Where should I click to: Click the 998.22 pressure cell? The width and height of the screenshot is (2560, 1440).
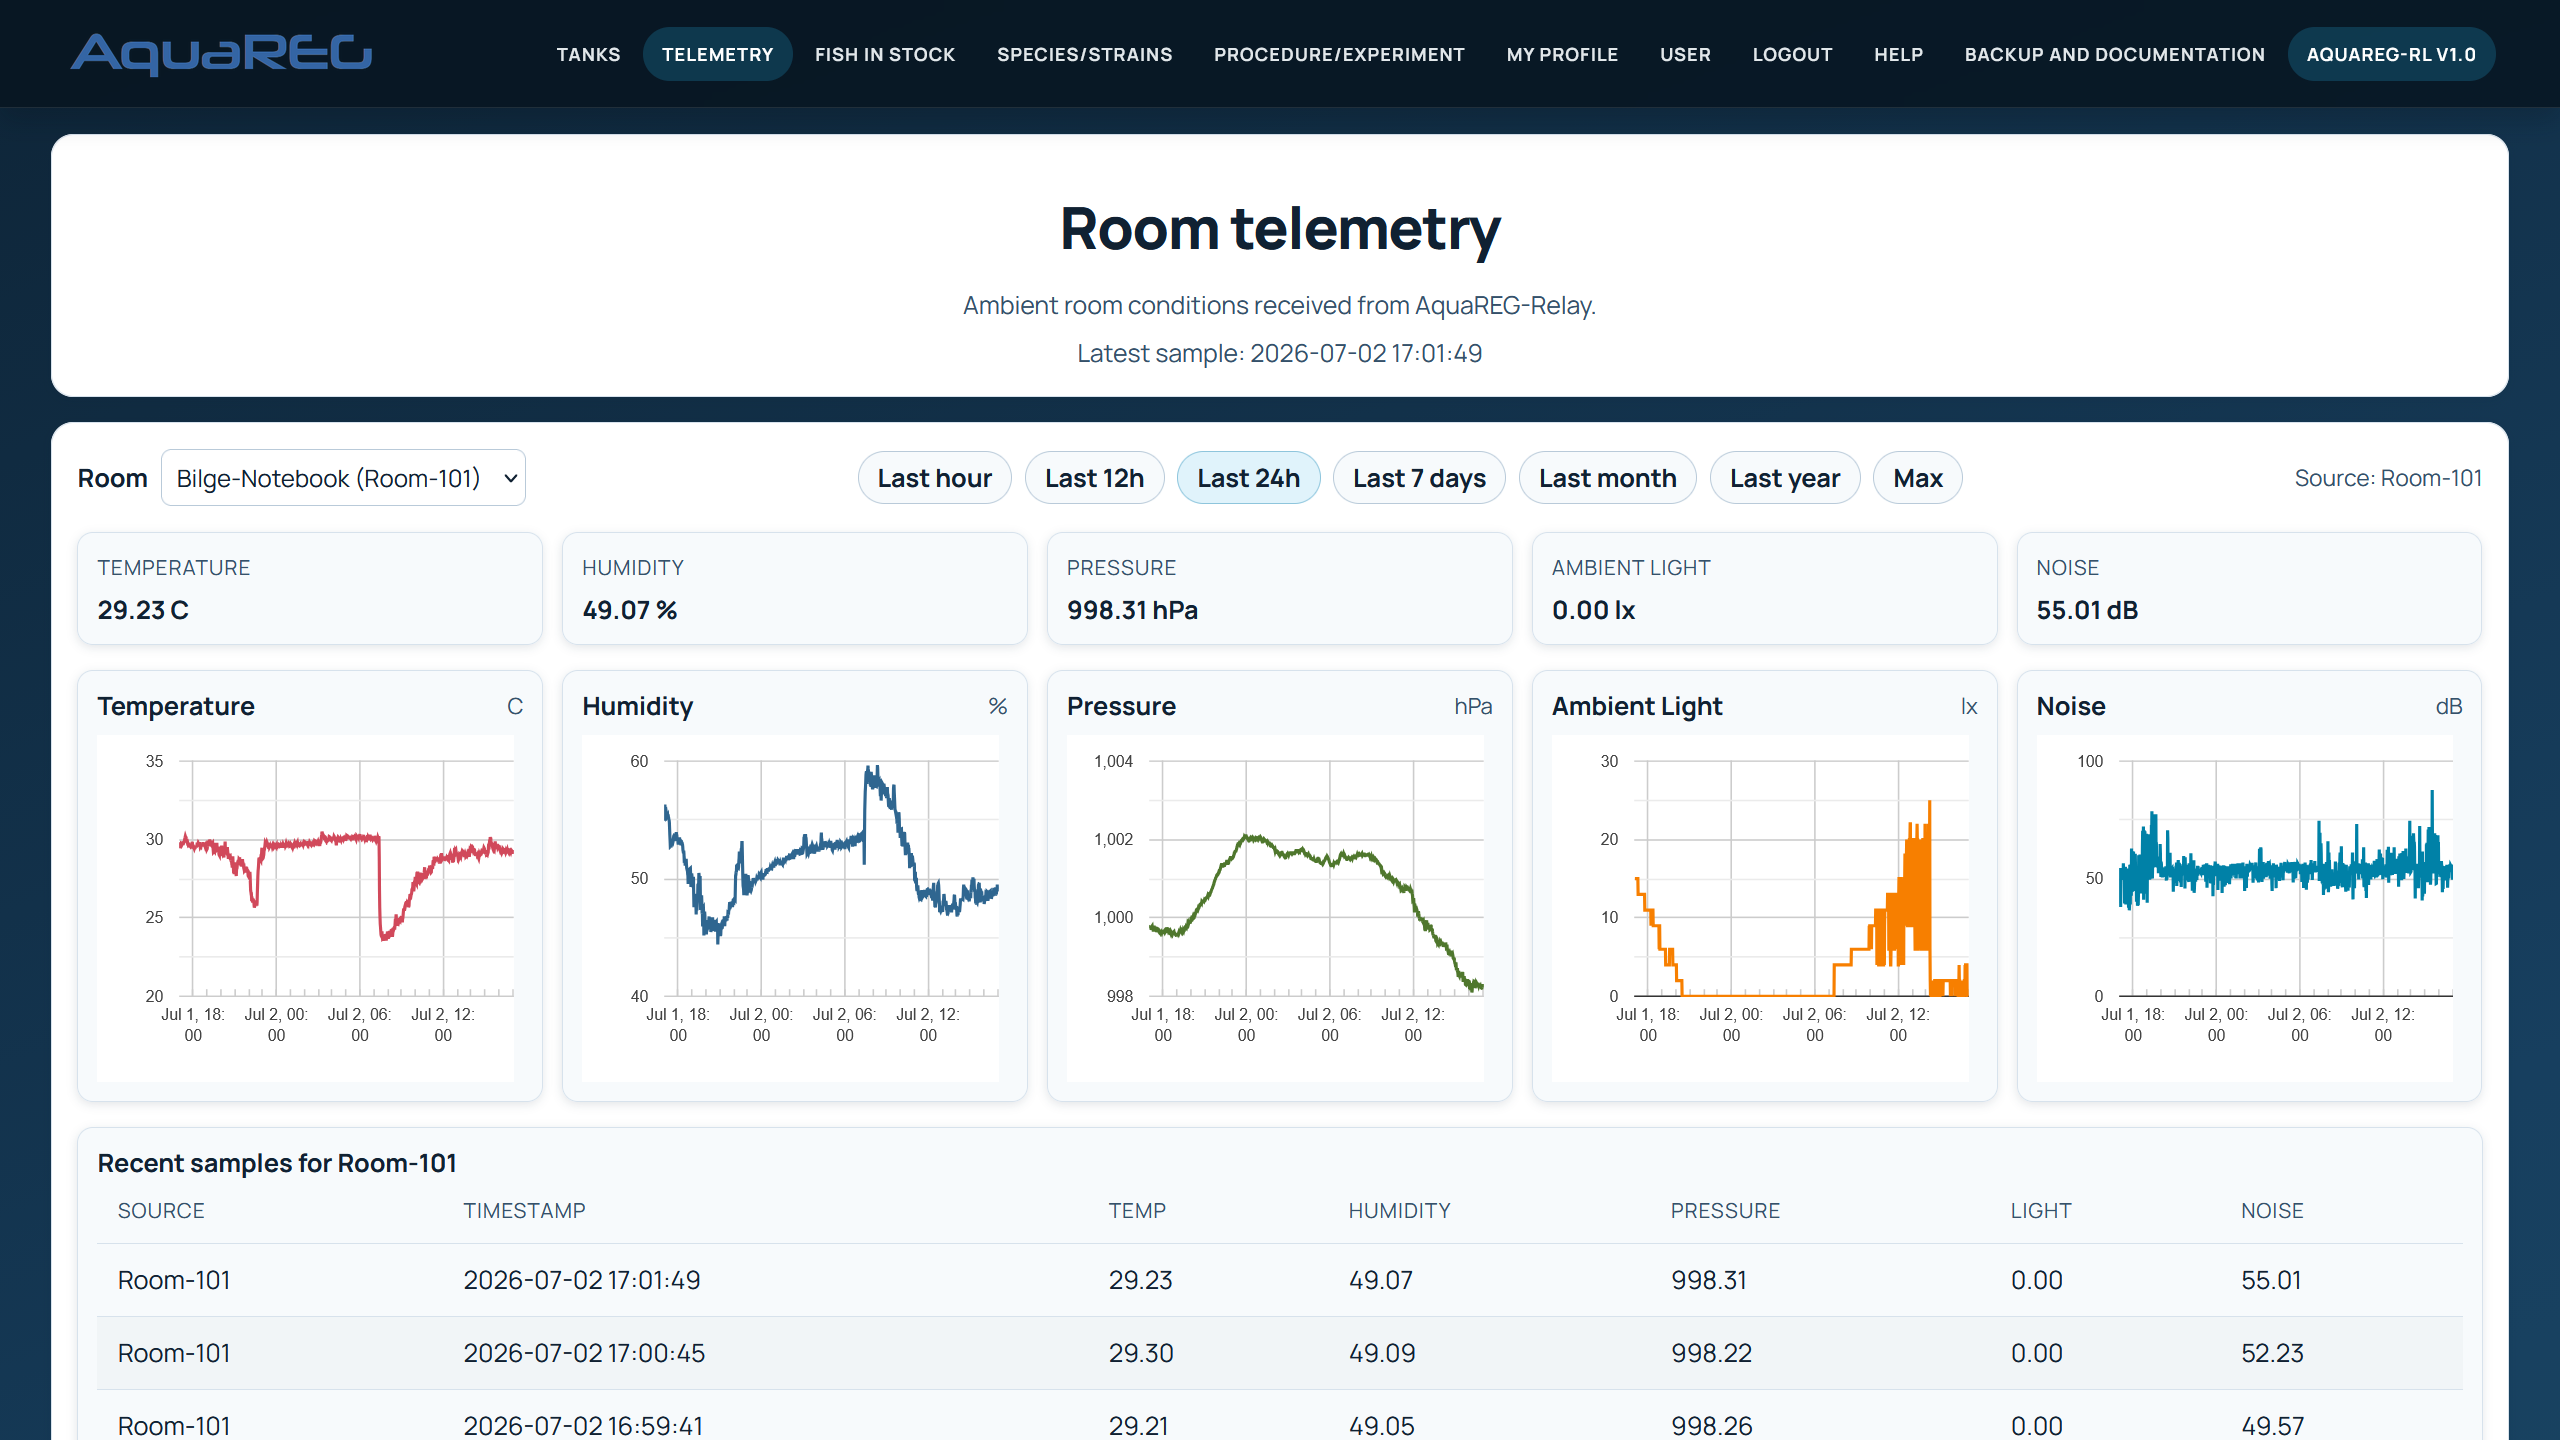tap(1711, 1353)
